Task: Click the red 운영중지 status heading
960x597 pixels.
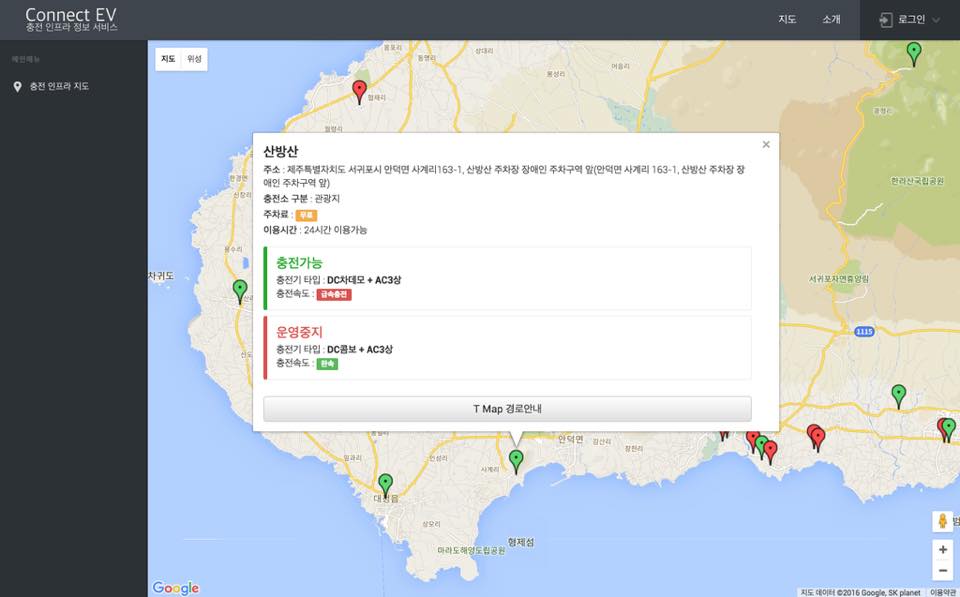Action: point(299,332)
